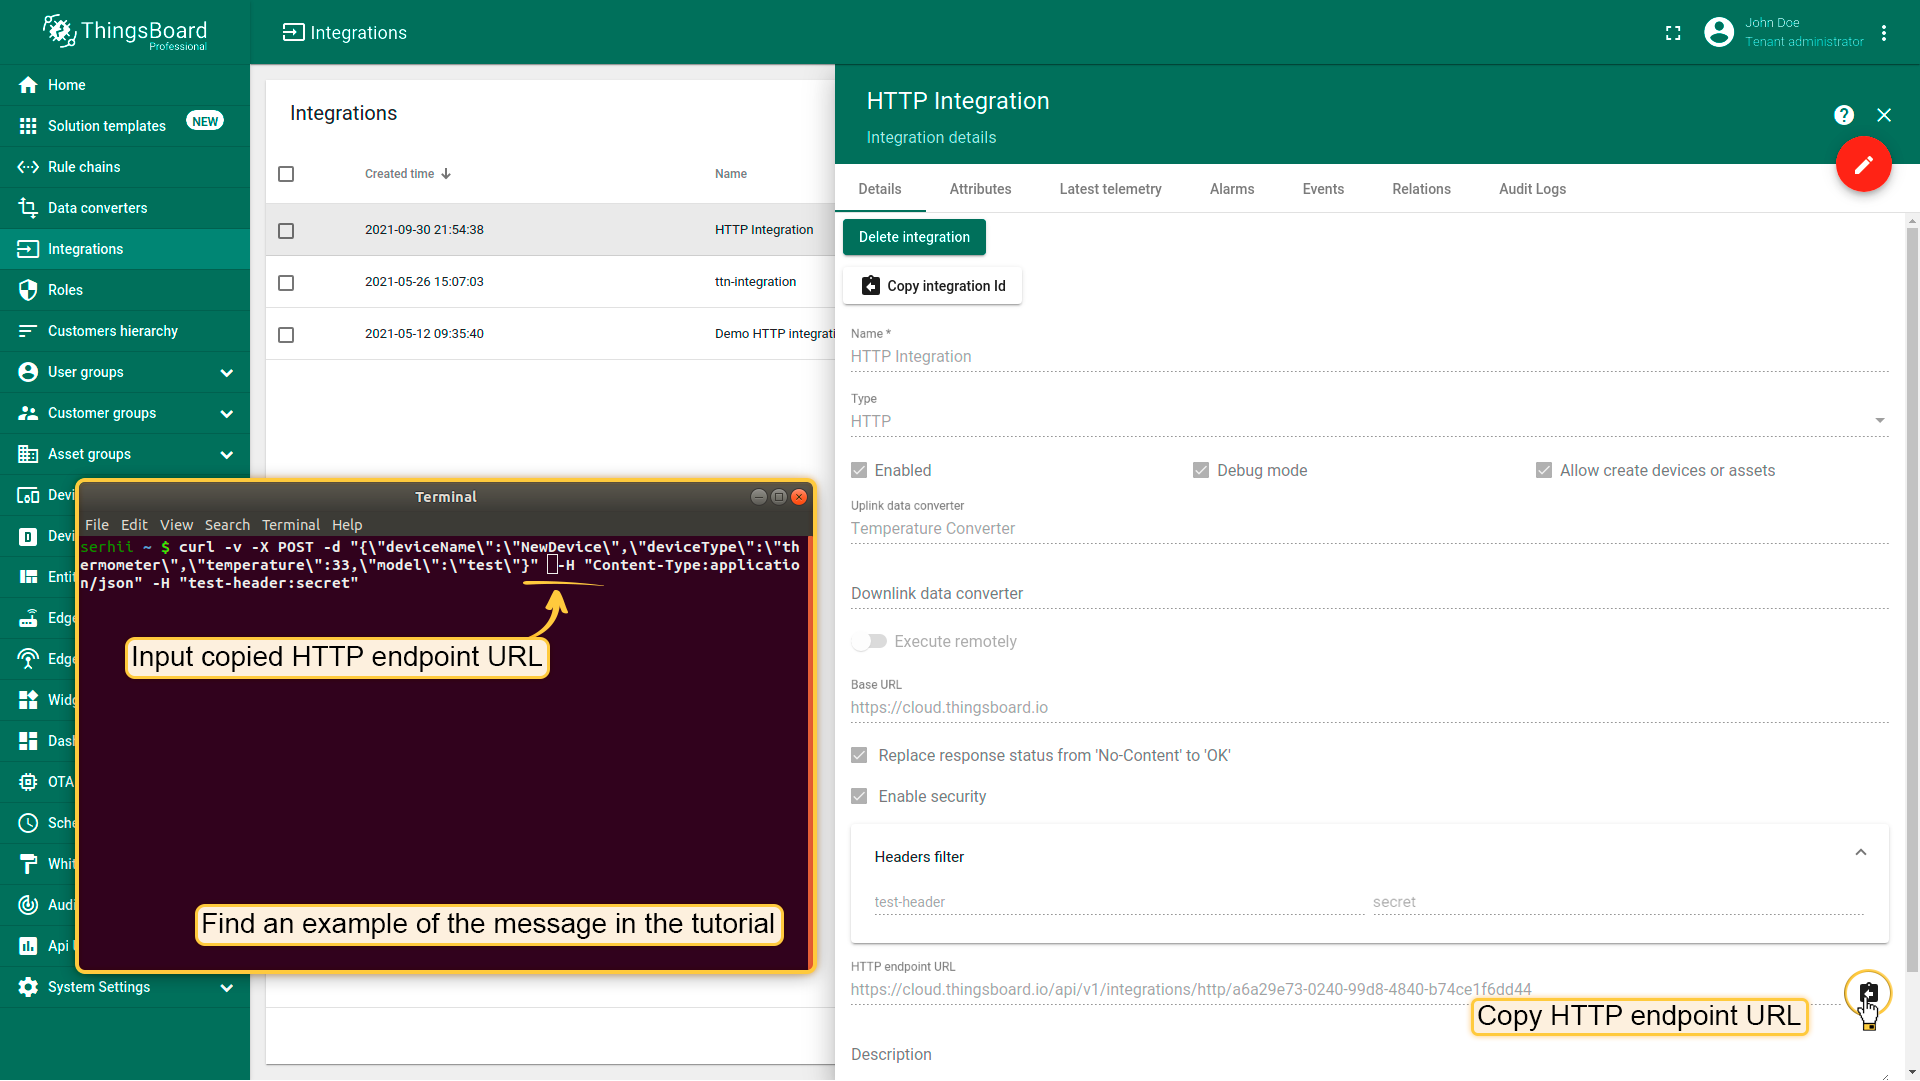The height and width of the screenshot is (1081, 1920).
Task: Click the Copy integration Id button
Action: coord(932,286)
